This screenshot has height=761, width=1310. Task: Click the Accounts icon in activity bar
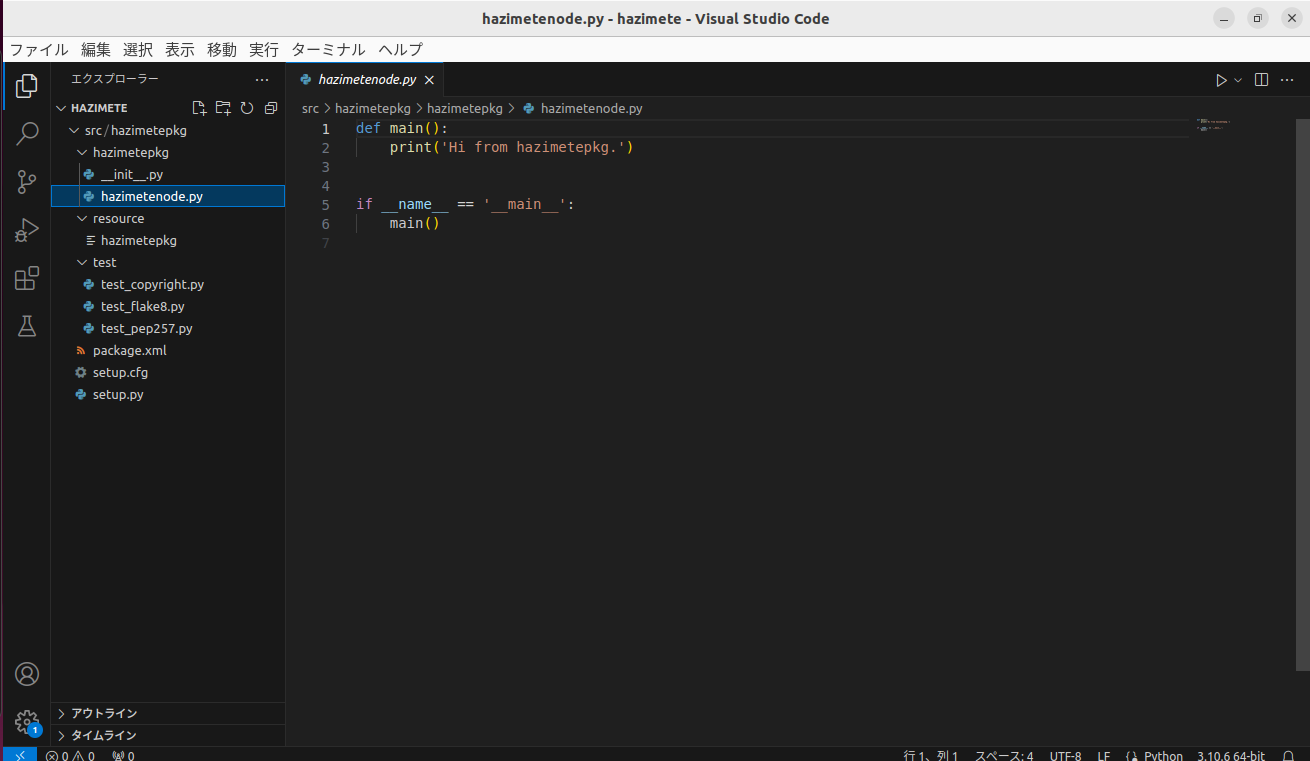27,674
